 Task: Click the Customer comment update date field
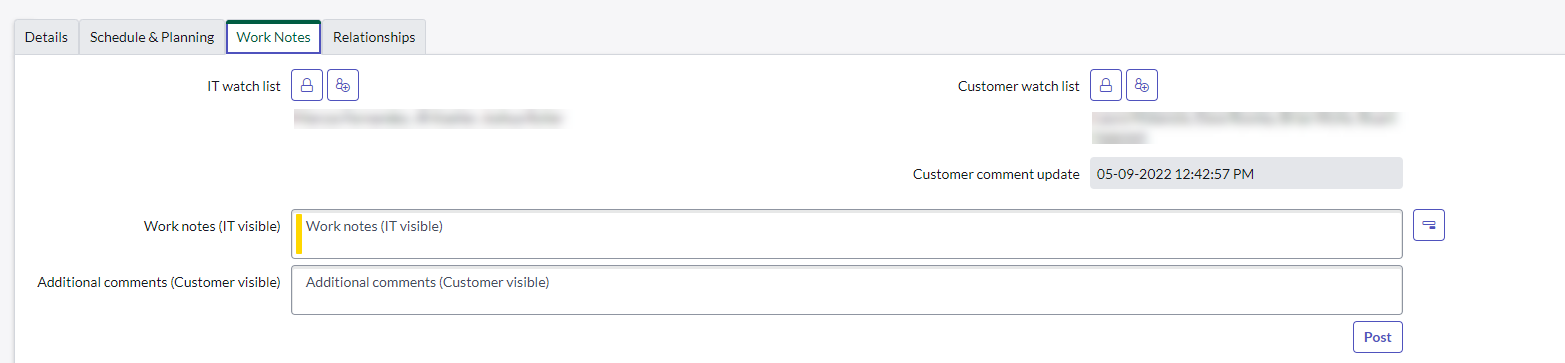point(1246,173)
